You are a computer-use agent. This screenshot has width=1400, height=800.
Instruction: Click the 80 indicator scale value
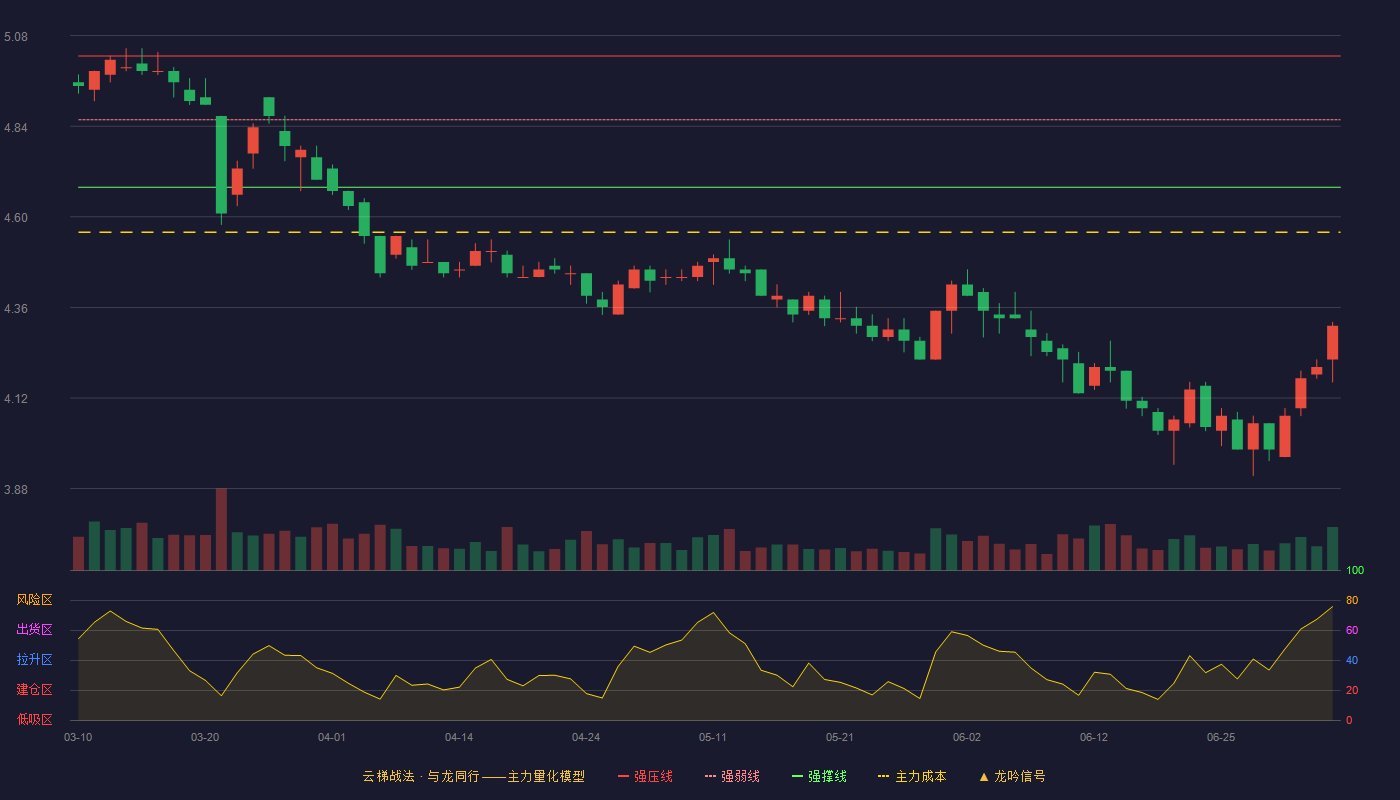pos(1352,600)
